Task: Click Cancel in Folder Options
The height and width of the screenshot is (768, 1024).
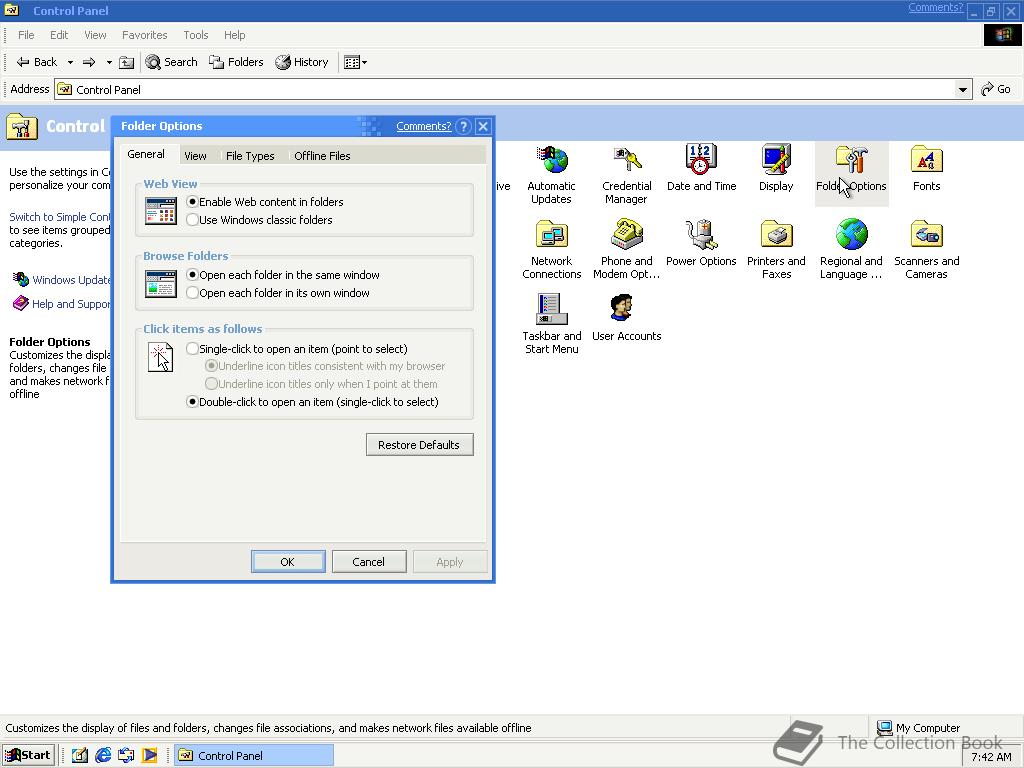Action: click(x=369, y=562)
